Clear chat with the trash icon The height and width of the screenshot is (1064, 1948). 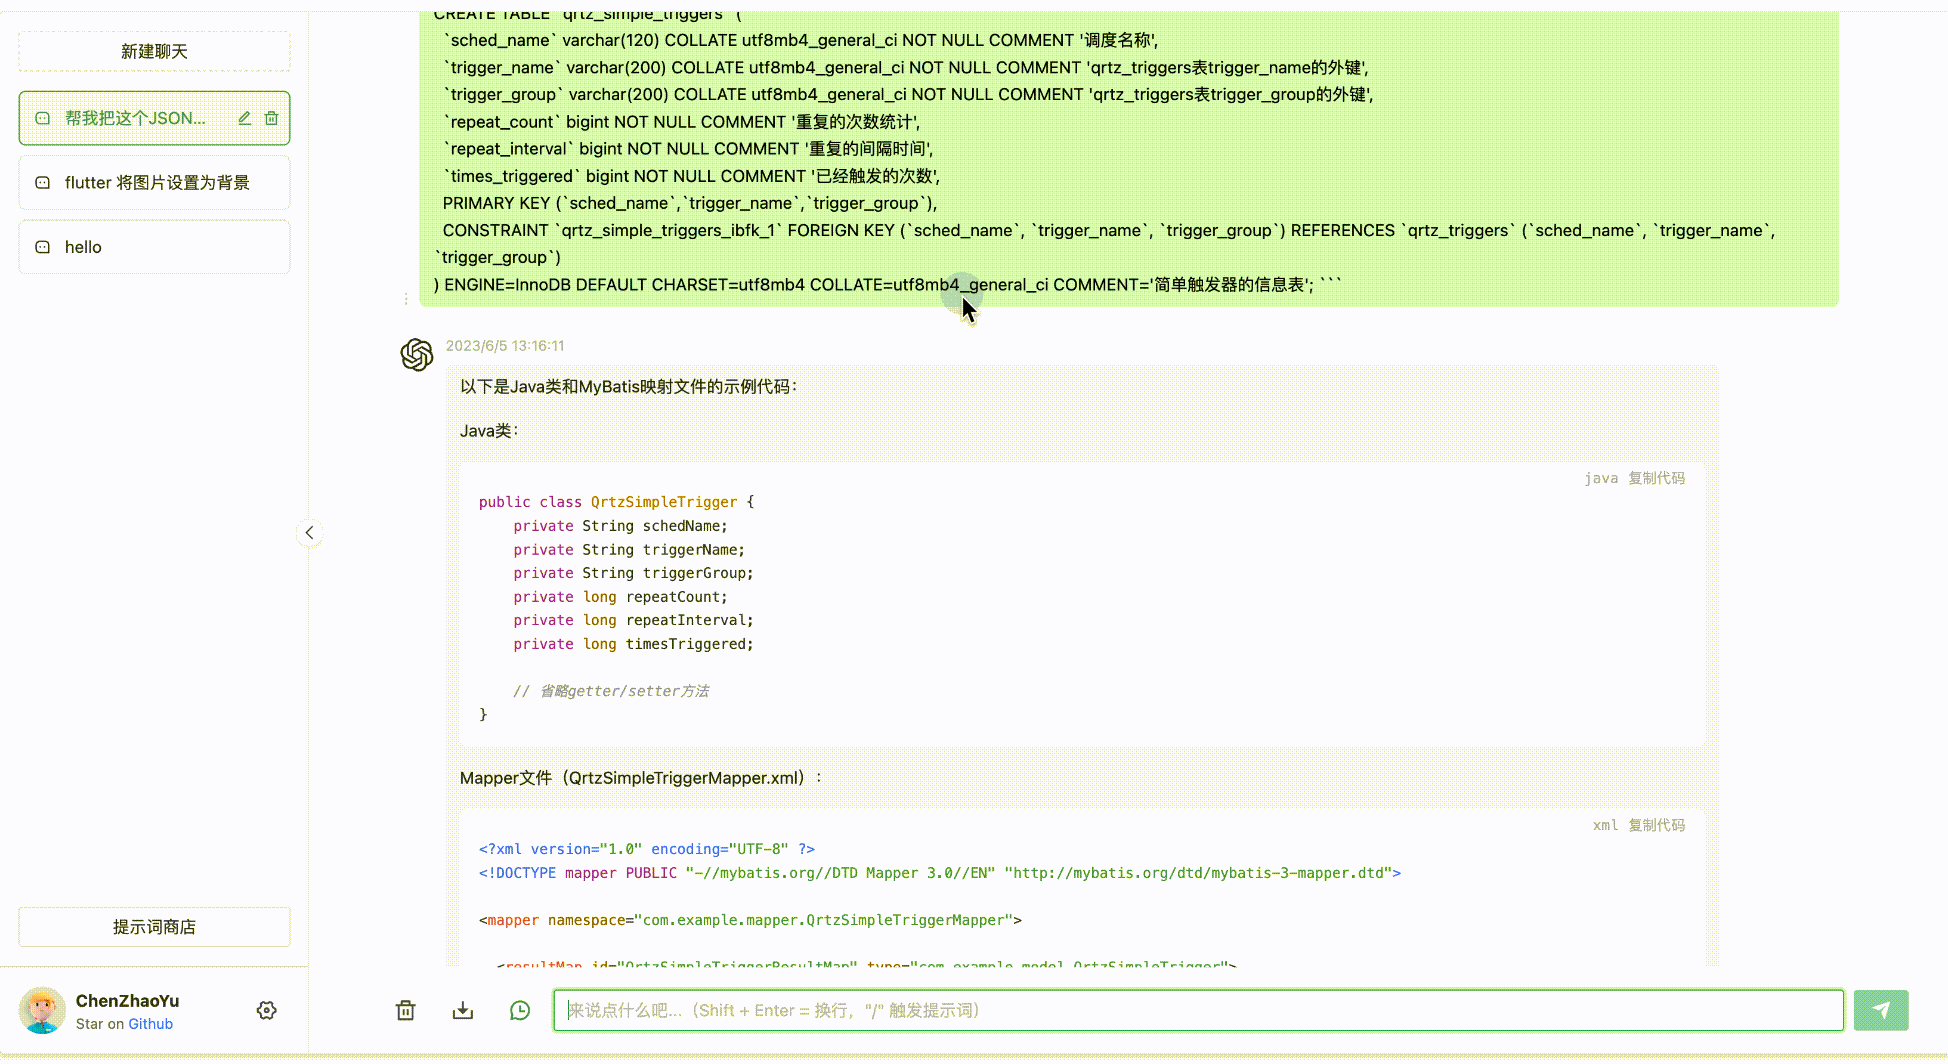pyautogui.click(x=405, y=1010)
